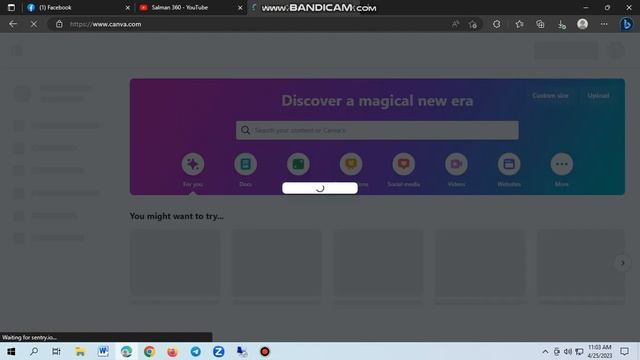Open Task View on the taskbar
Screen dimensions: 640x360
click(56, 351)
